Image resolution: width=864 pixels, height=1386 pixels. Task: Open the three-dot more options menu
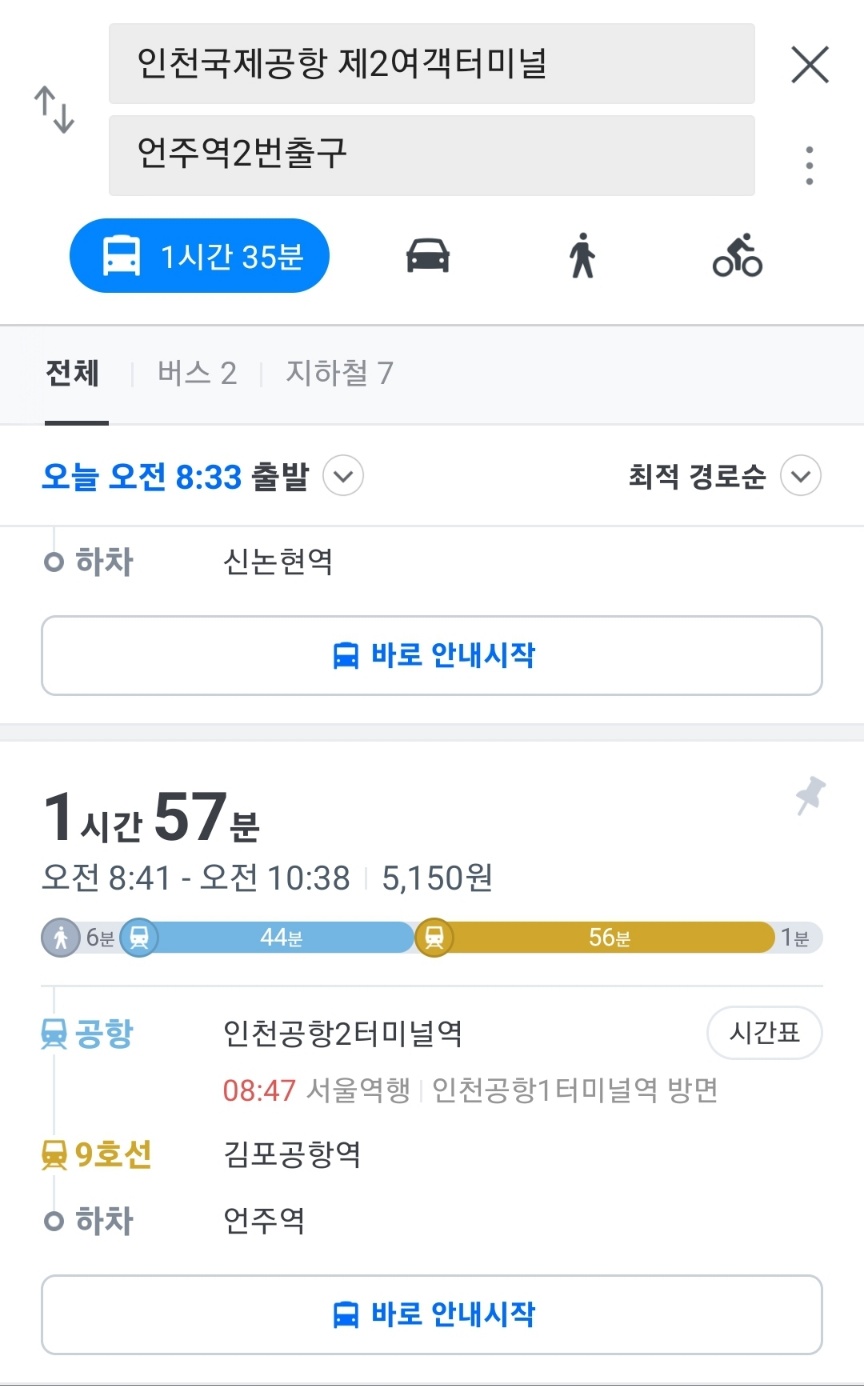point(809,165)
